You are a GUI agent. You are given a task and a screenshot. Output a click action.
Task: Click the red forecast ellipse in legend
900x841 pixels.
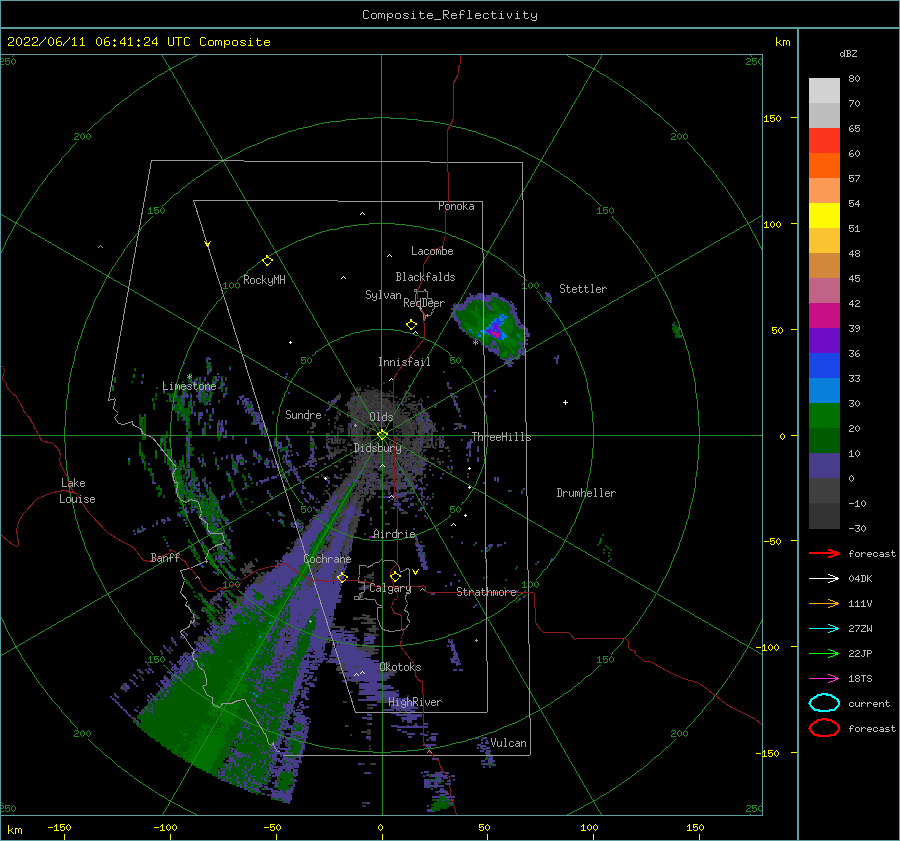[824, 728]
